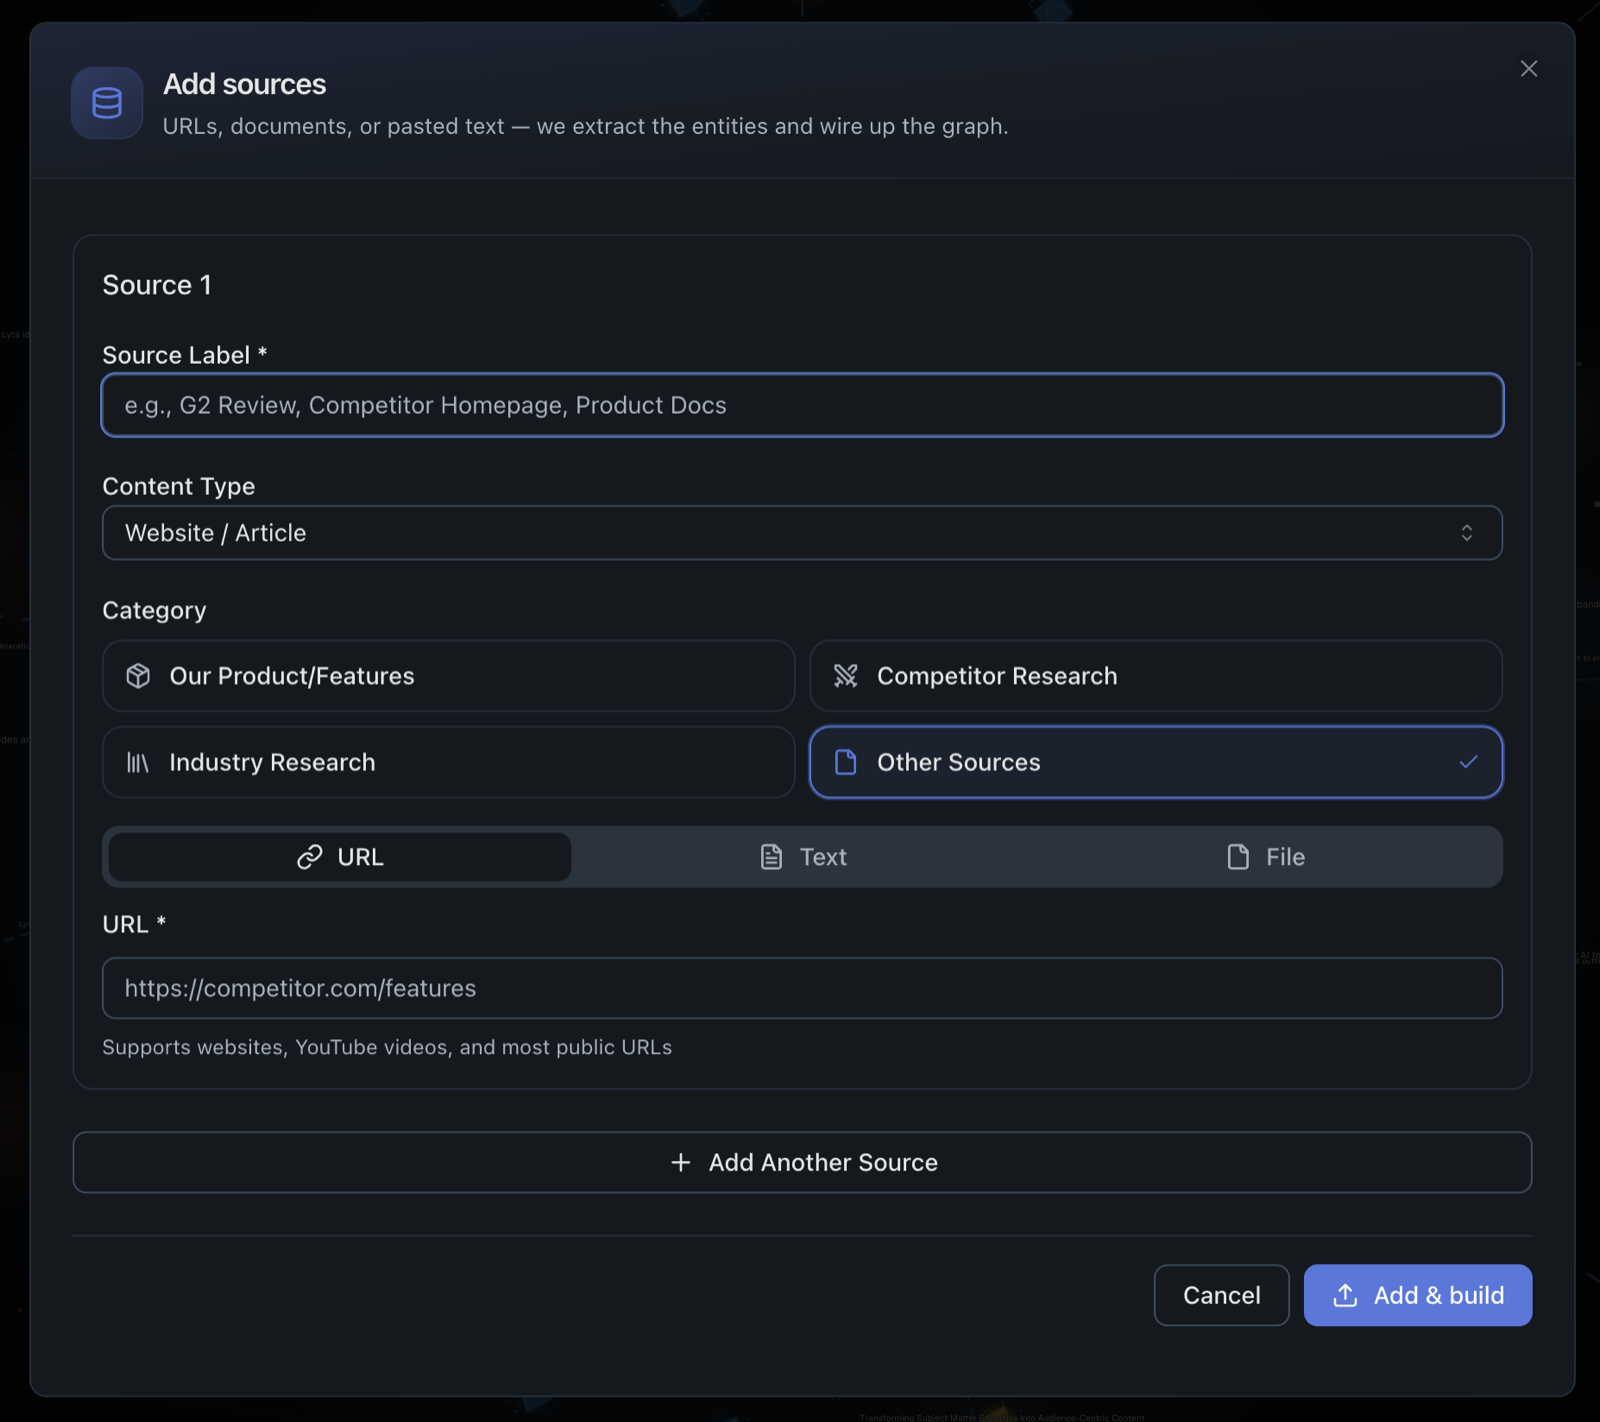Image resolution: width=1600 pixels, height=1422 pixels.
Task: Click the document icon beside Other Sources
Action: [x=846, y=762]
